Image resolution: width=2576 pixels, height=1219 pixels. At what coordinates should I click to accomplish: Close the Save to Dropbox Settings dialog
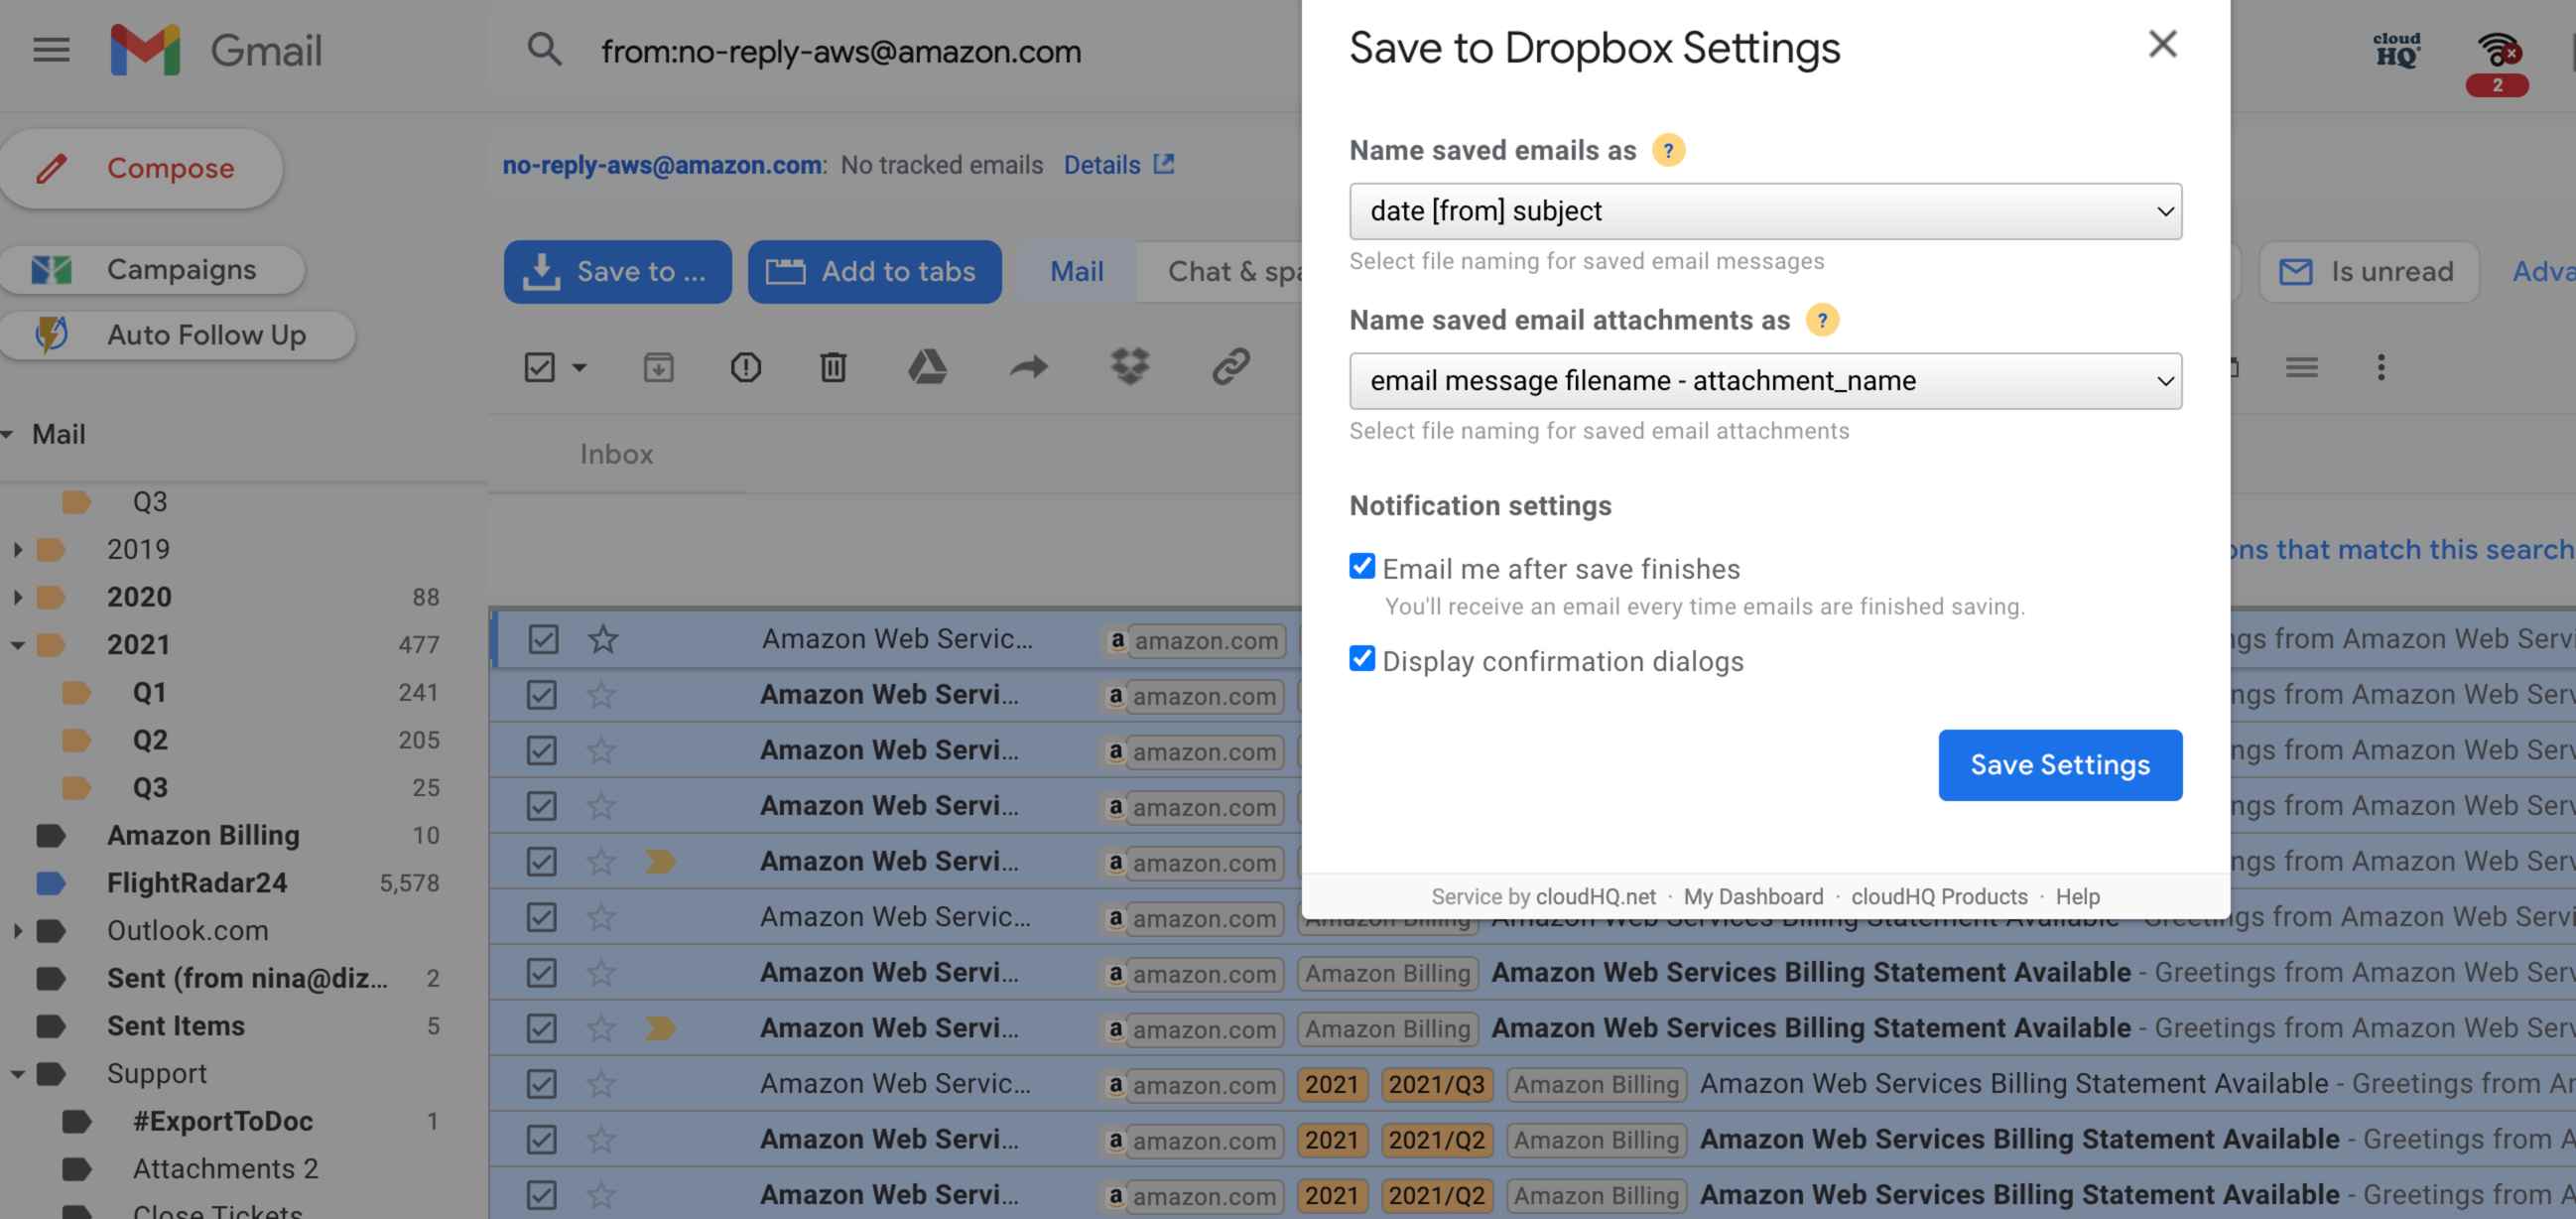2162,43
